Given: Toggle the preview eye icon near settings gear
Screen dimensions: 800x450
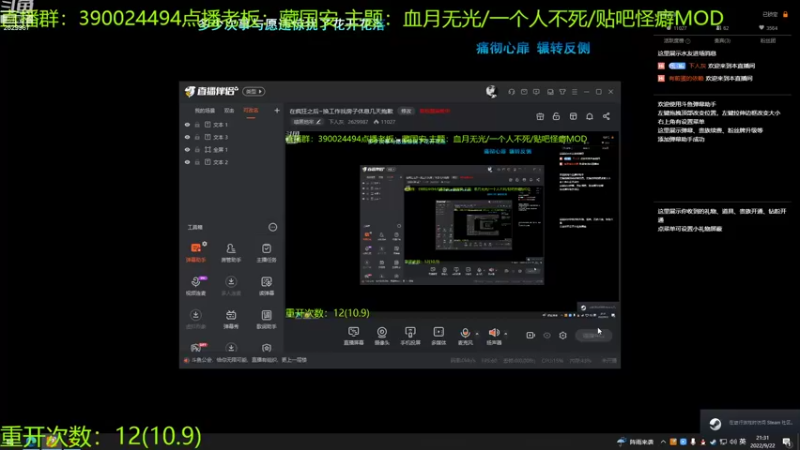Looking at the screenshot, I should [547, 335].
